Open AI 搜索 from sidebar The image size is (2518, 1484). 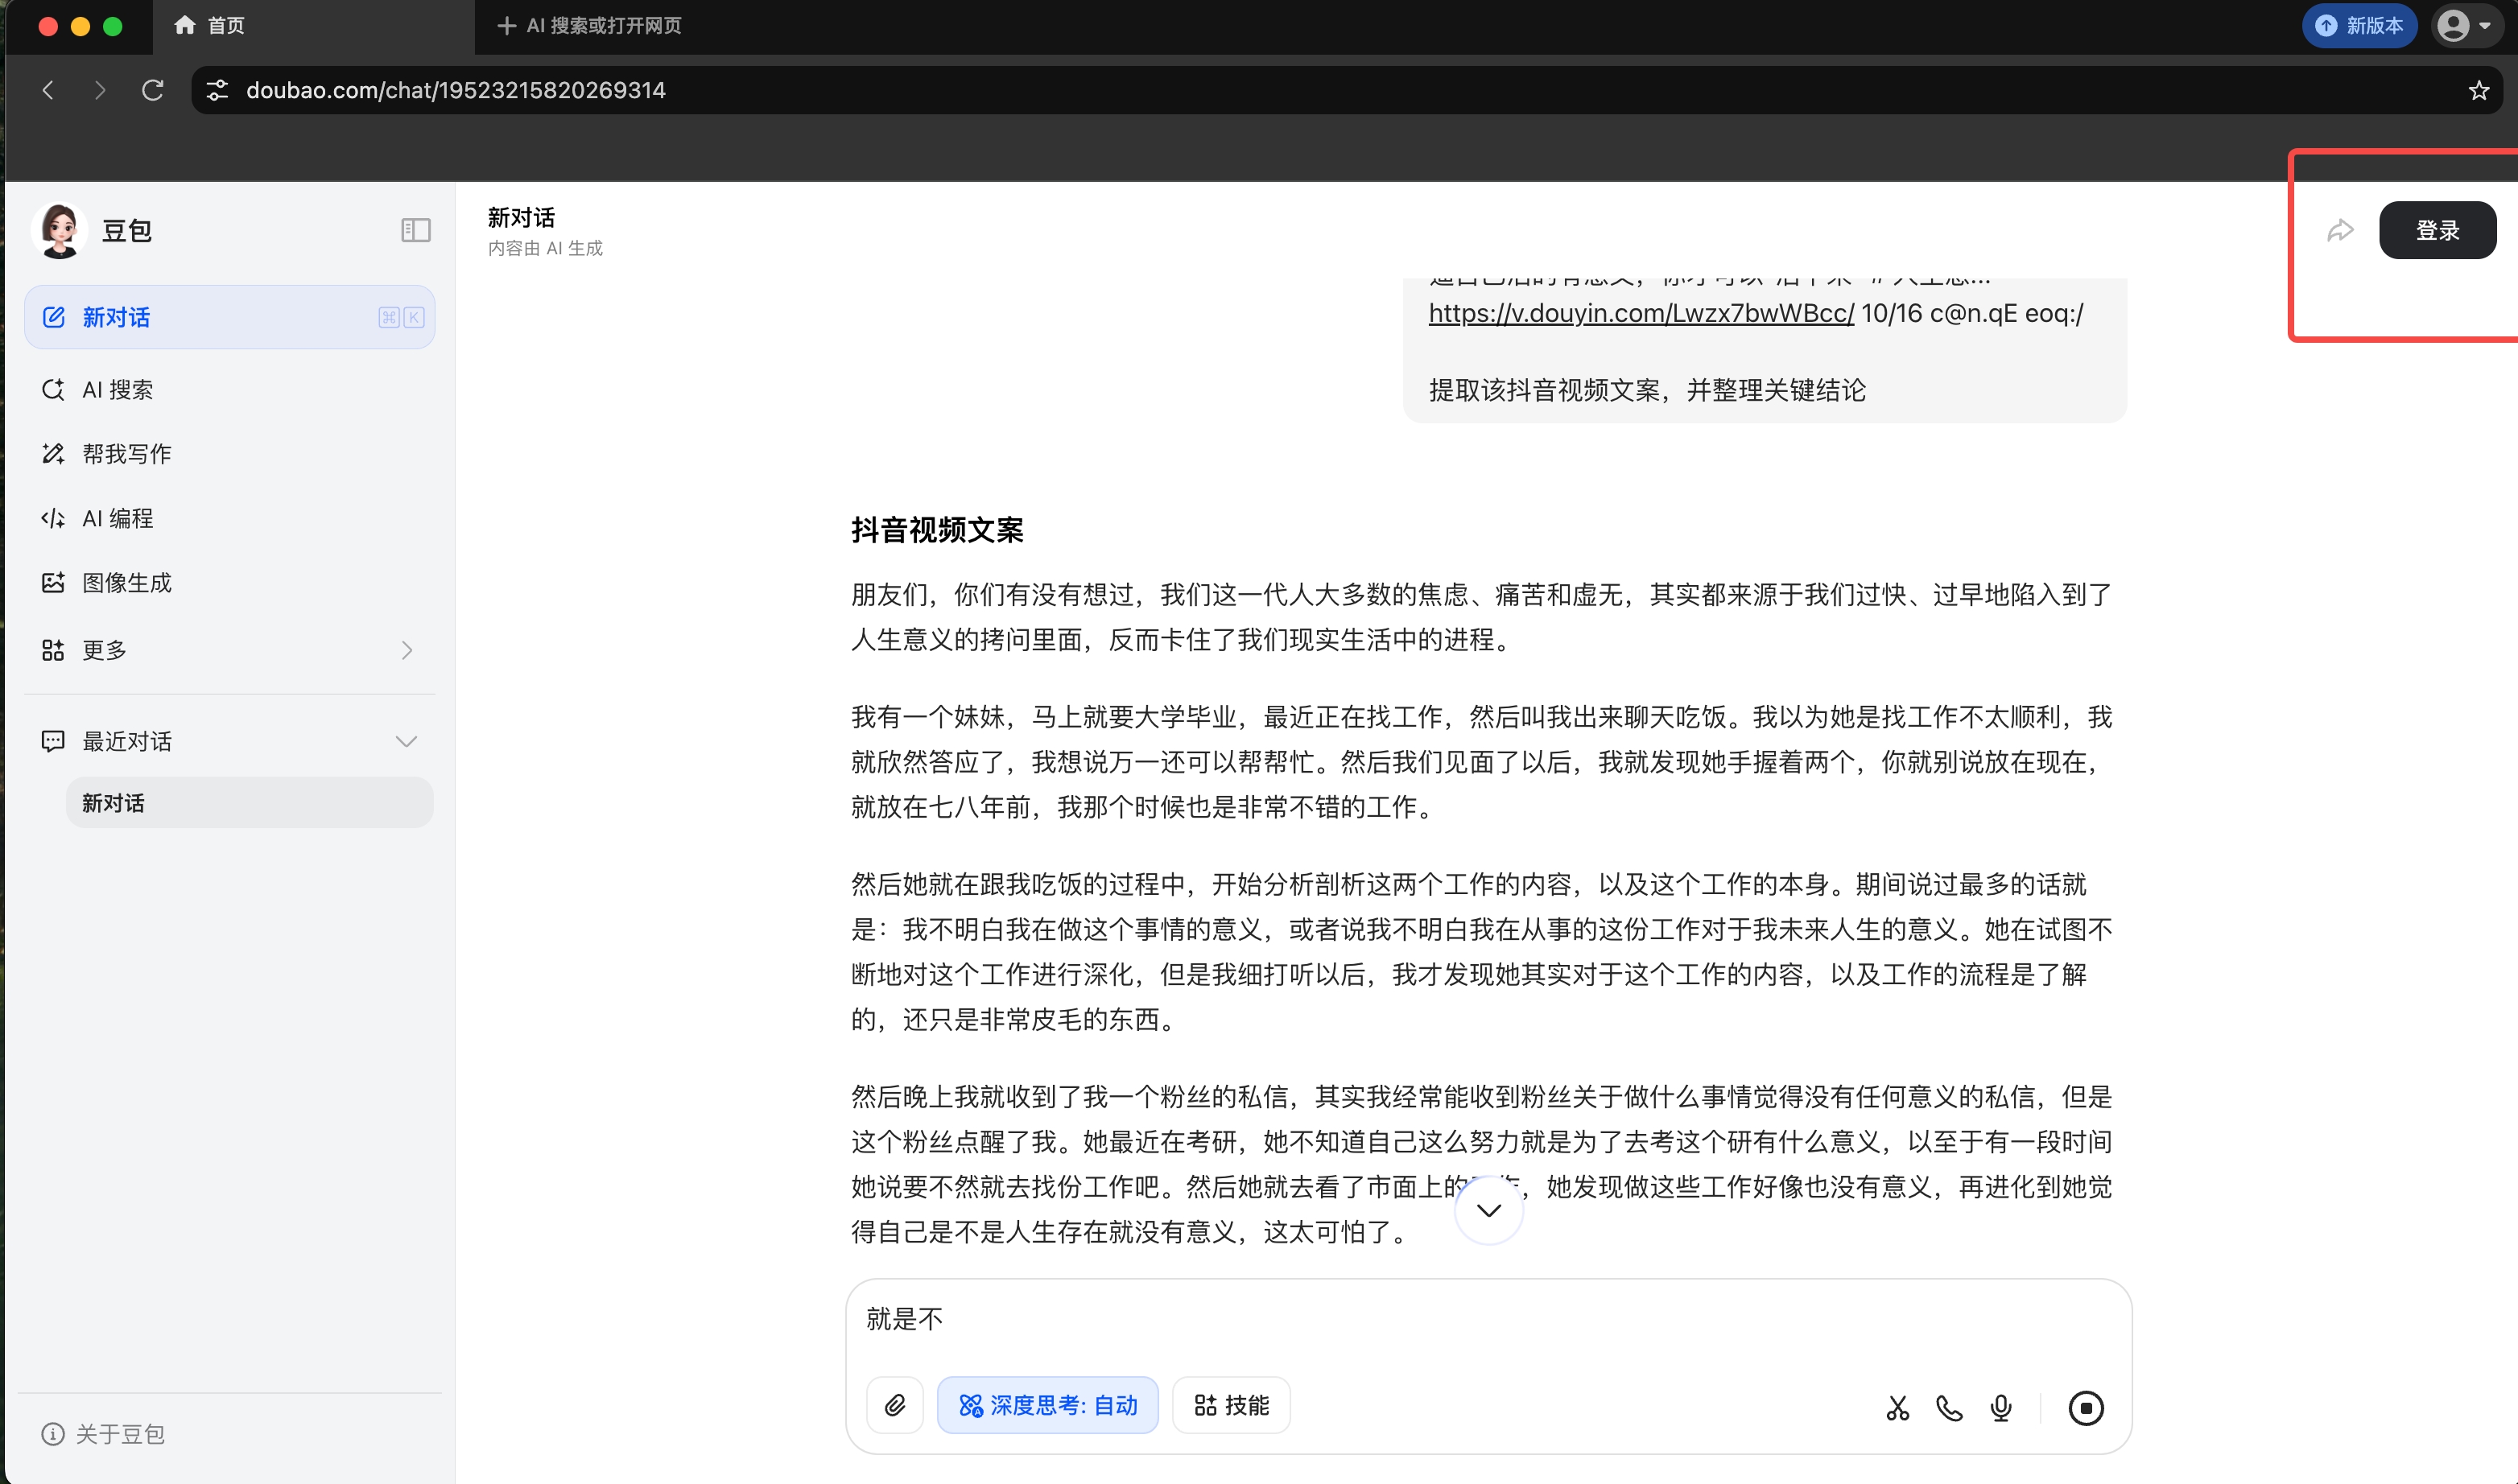117,390
